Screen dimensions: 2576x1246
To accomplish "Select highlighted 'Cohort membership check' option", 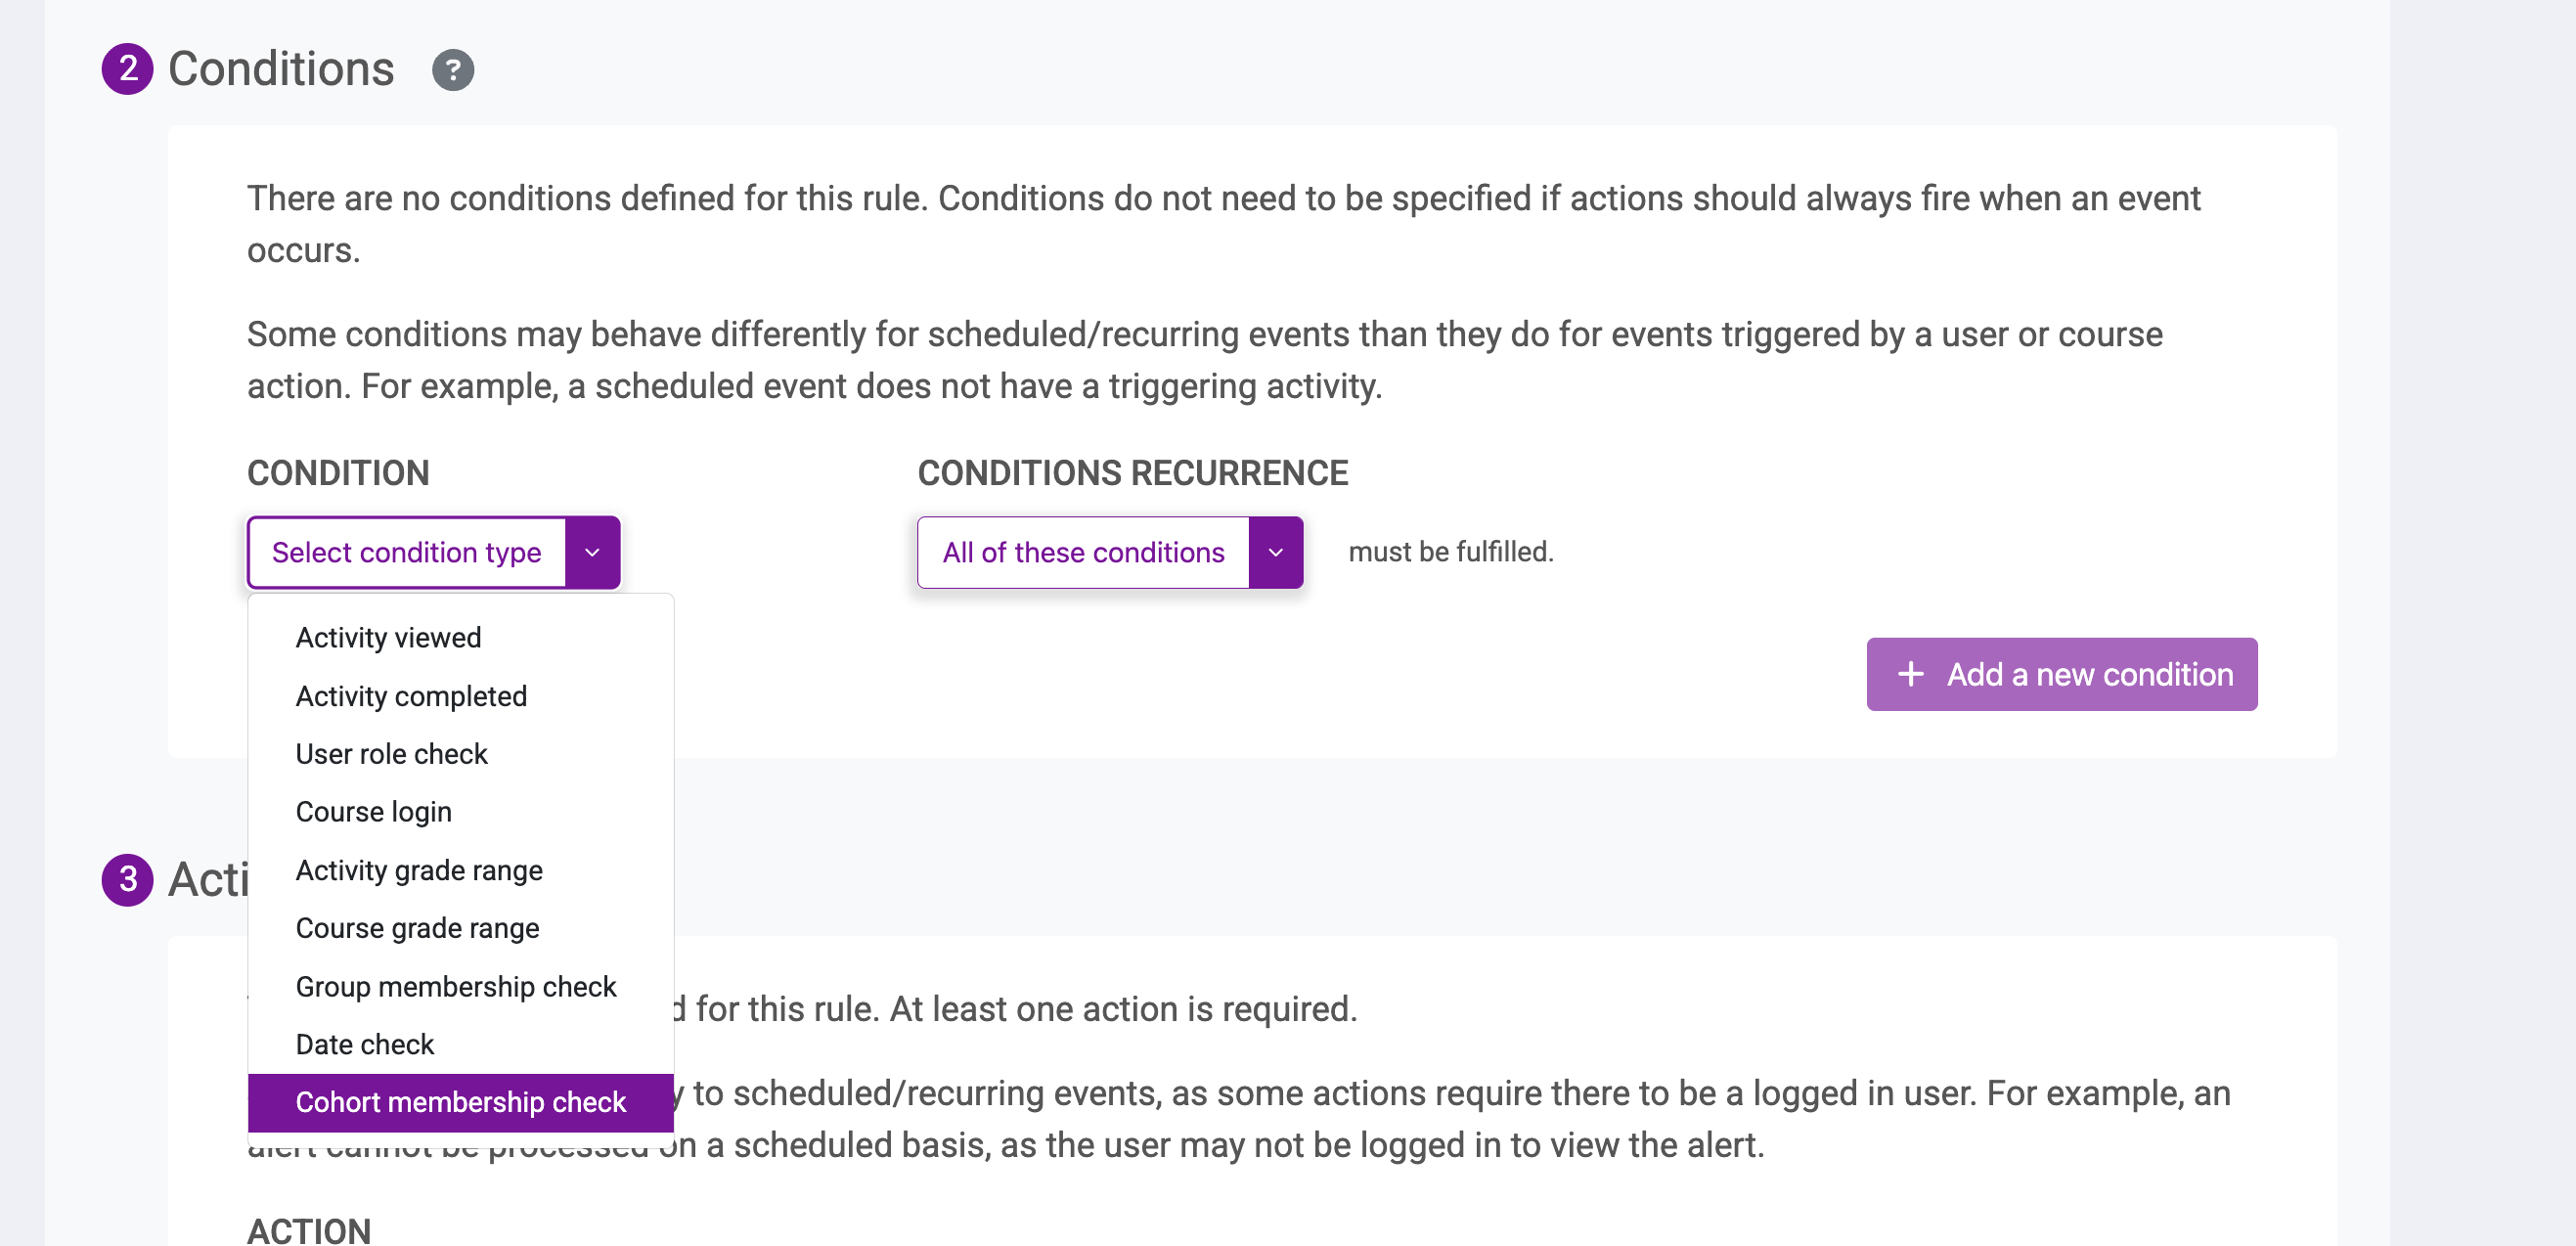I will tap(460, 1102).
